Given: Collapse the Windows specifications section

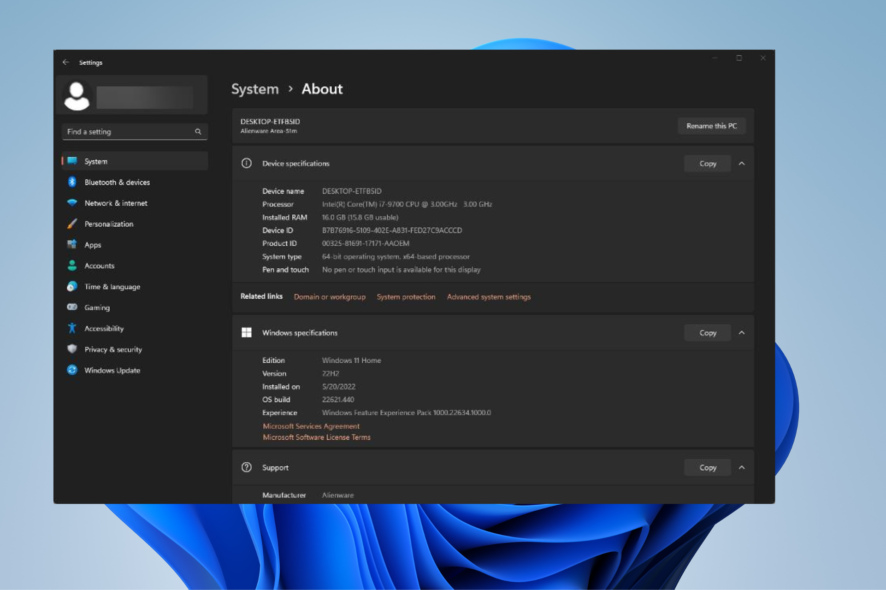Looking at the screenshot, I should [x=742, y=333].
